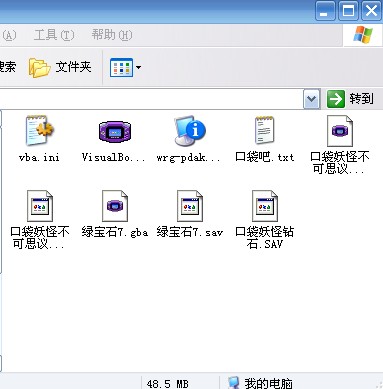Select the wrg-pdak... system info icon

(190, 130)
